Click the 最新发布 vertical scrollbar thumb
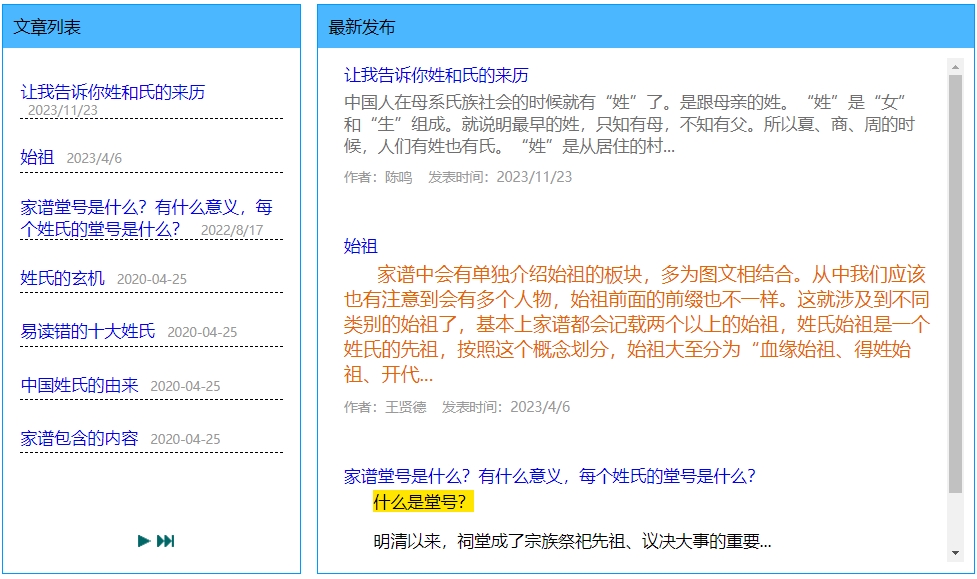The width and height of the screenshot is (977, 579). click(955, 284)
